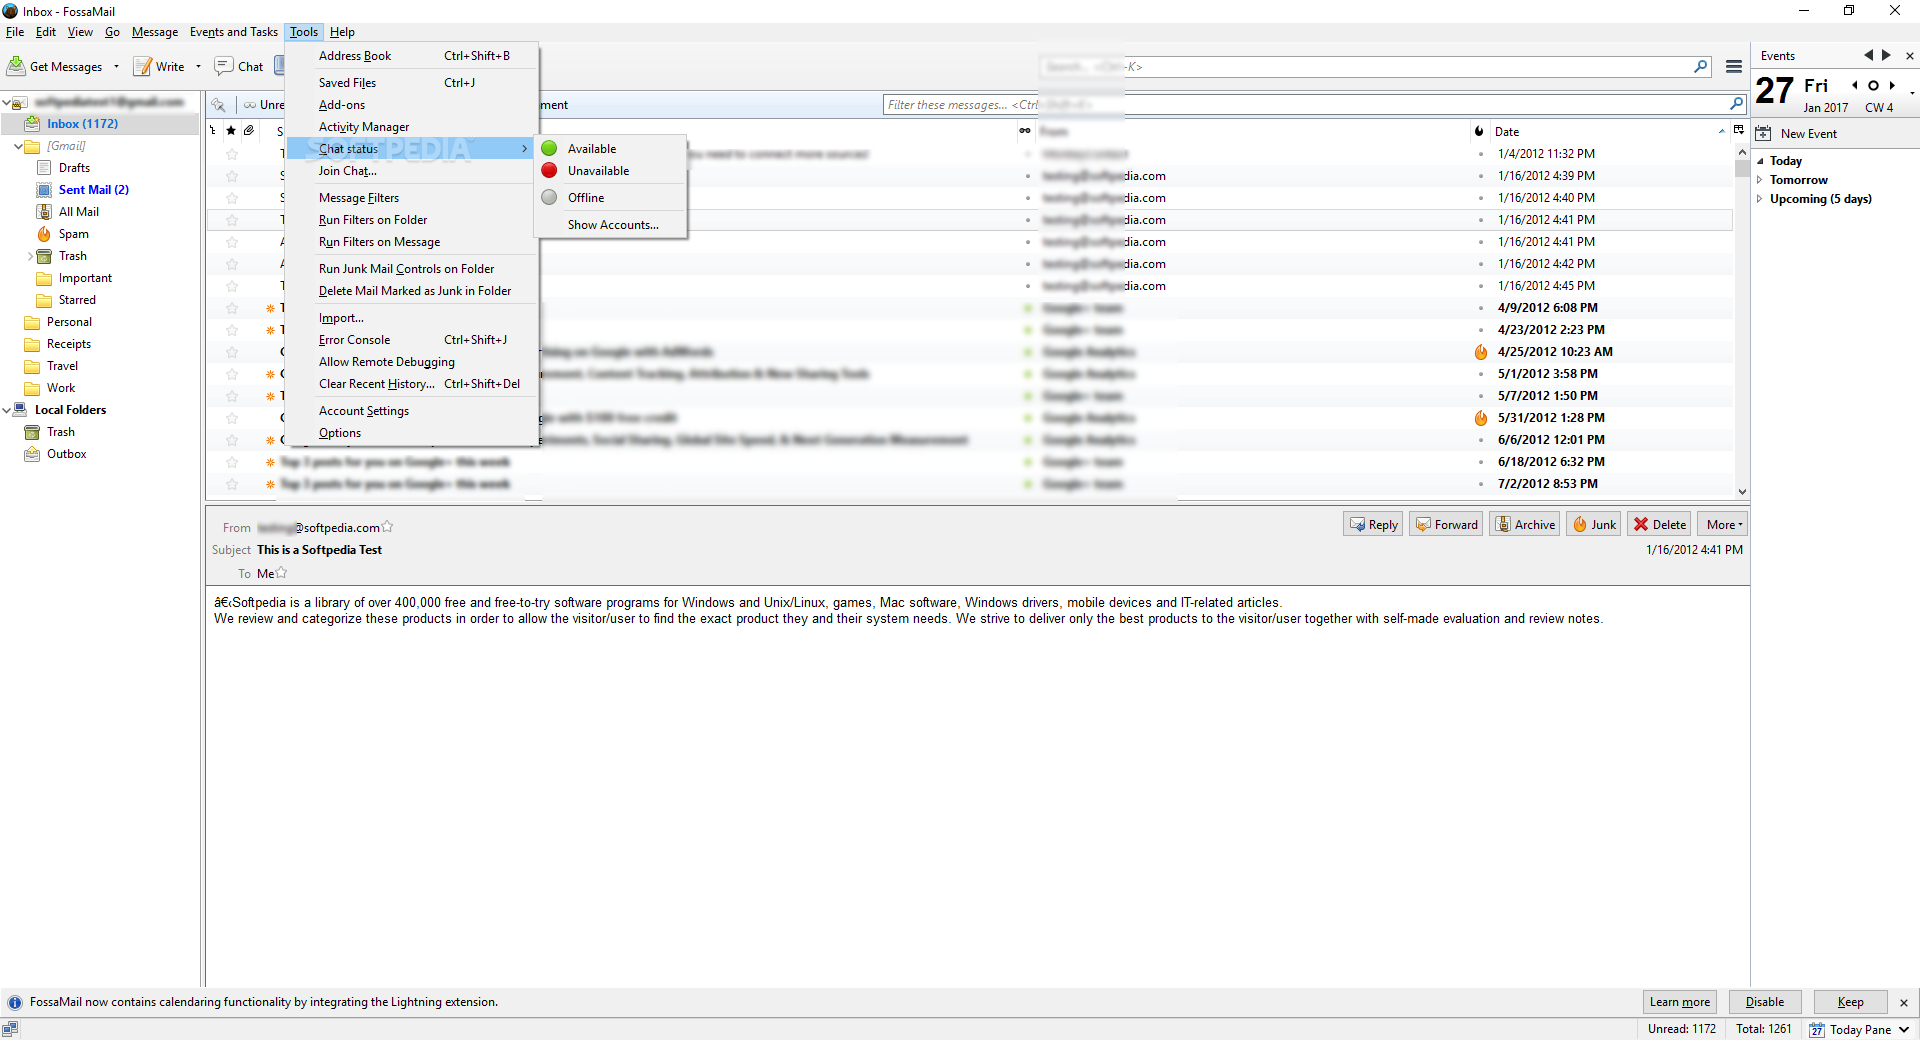The width and height of the screenshot is (1920, 1040).
Task: Select Message Filters in Tools menu
Action: coord(412,198)
